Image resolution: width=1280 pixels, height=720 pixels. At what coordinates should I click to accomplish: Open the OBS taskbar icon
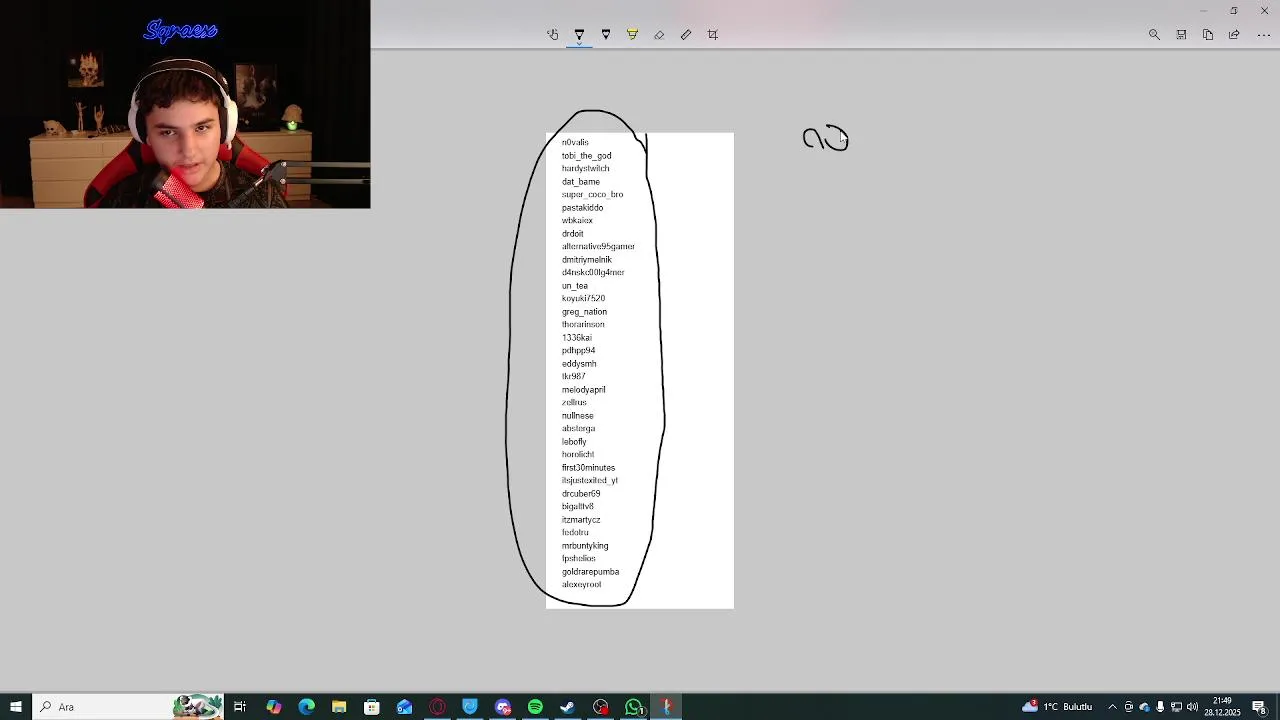[x=601, y=707]
